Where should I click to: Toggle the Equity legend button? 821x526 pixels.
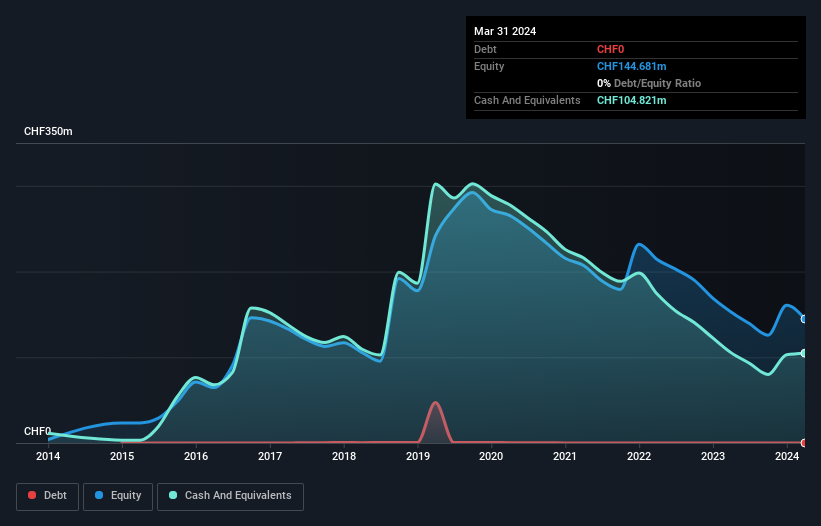coord(118,496)
